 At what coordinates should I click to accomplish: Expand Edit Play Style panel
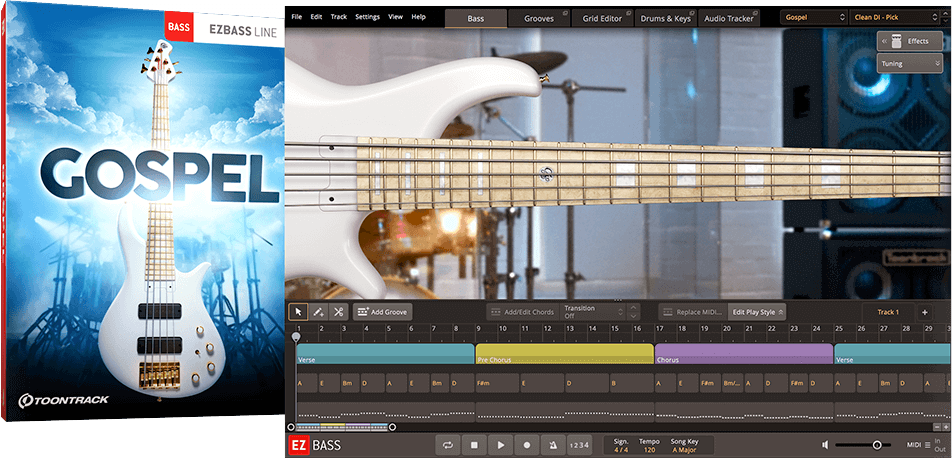point(756,312)
